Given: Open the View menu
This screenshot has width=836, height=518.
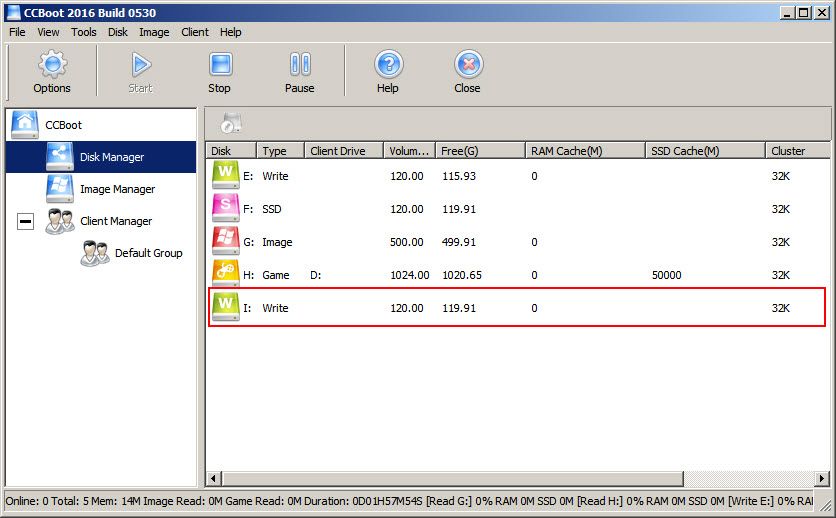Looking at the screenshot, I should pyautogui.click(x=48, y=32).
